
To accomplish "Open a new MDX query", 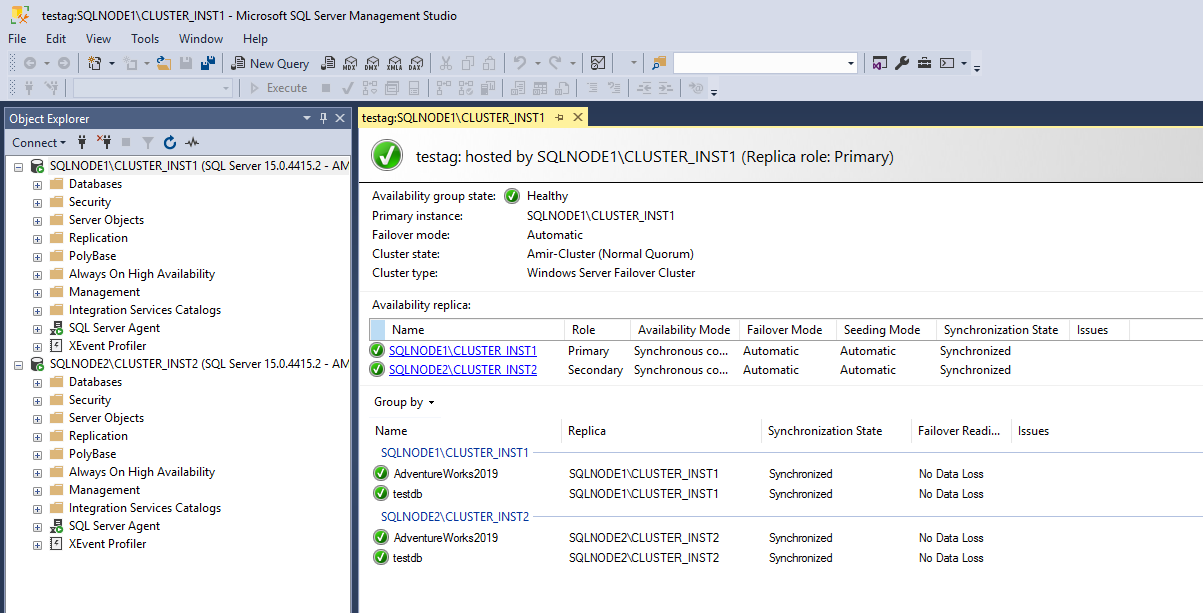I will (350, 63).
